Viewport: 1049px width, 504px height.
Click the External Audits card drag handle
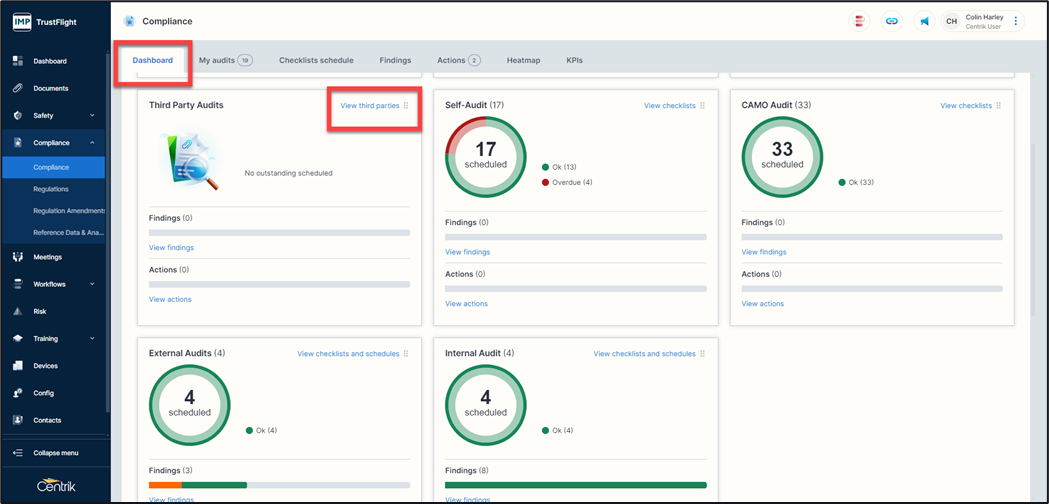click(x=405, y=353)
